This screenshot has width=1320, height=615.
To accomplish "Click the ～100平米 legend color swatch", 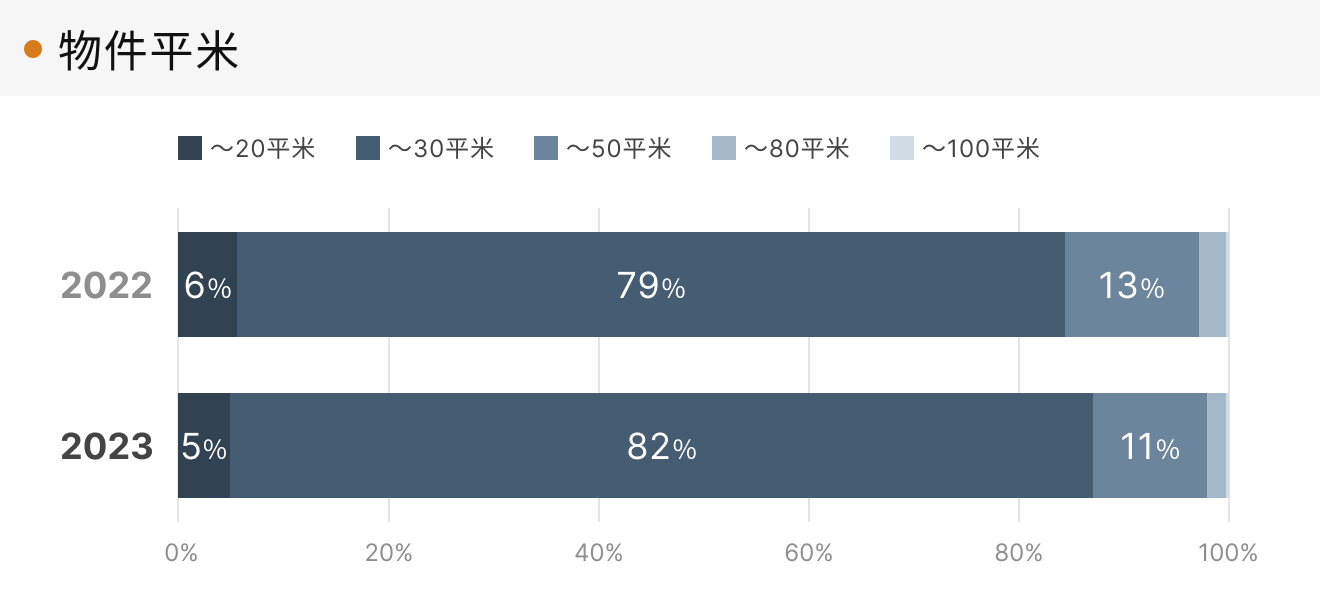I will 902,148.
